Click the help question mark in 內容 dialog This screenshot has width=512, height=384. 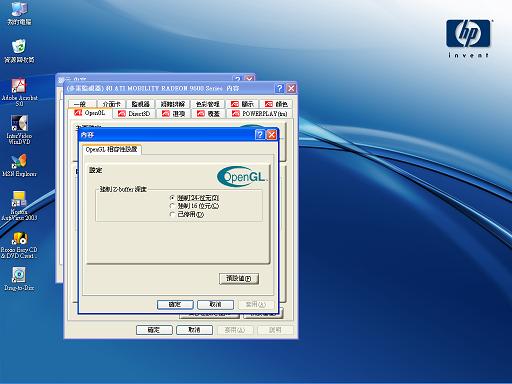(260, 135)
